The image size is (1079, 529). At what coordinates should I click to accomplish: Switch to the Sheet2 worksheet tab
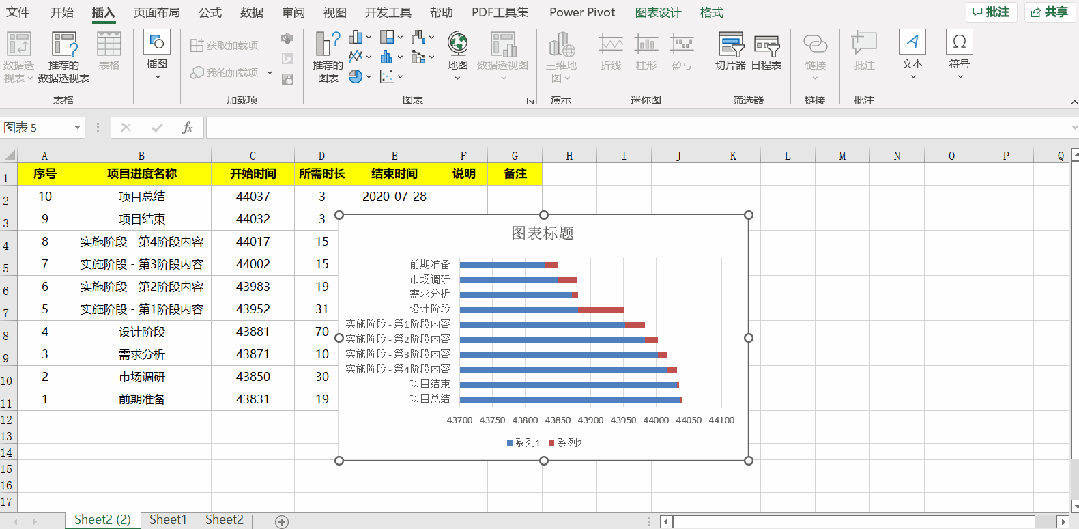tap(224, 520)
